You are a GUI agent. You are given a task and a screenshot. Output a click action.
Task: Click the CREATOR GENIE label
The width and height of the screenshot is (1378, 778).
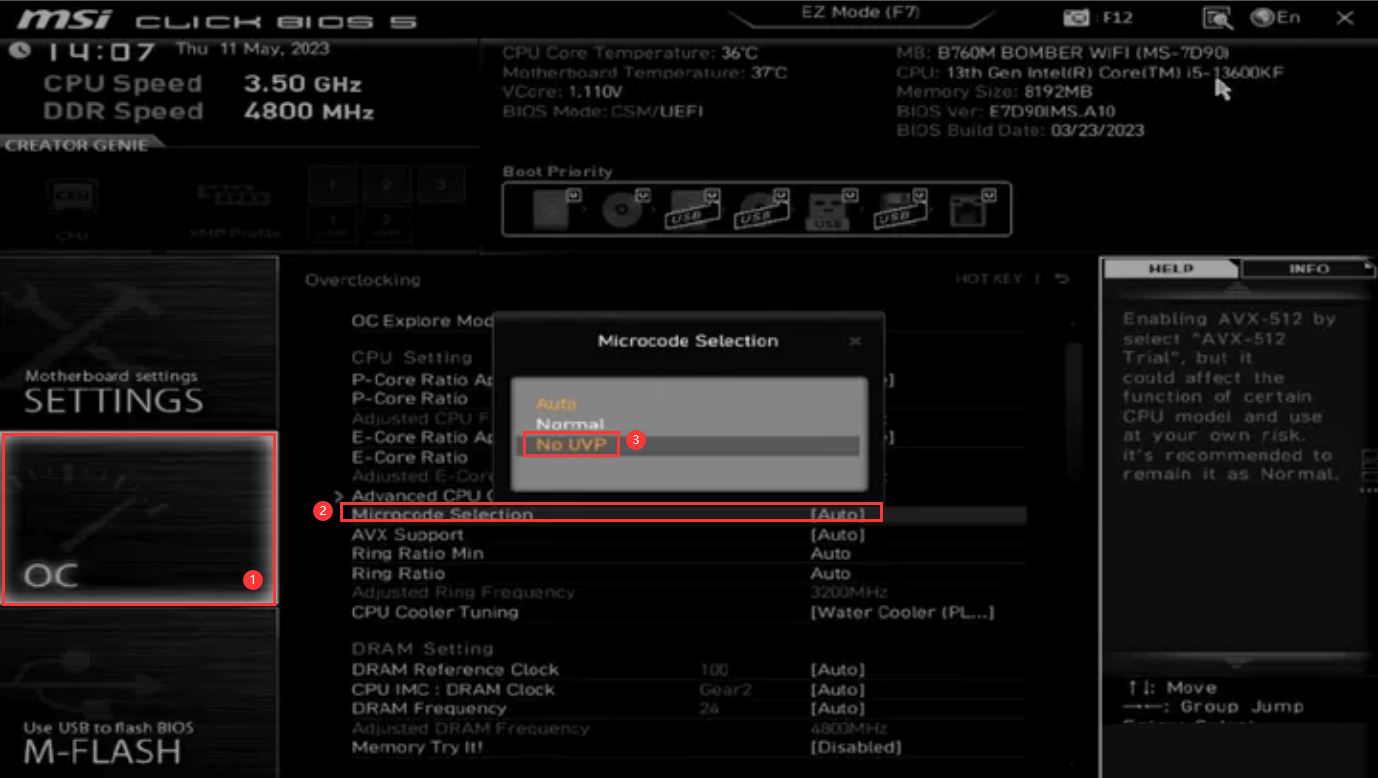pyautogui.click(x=76, y=145)
